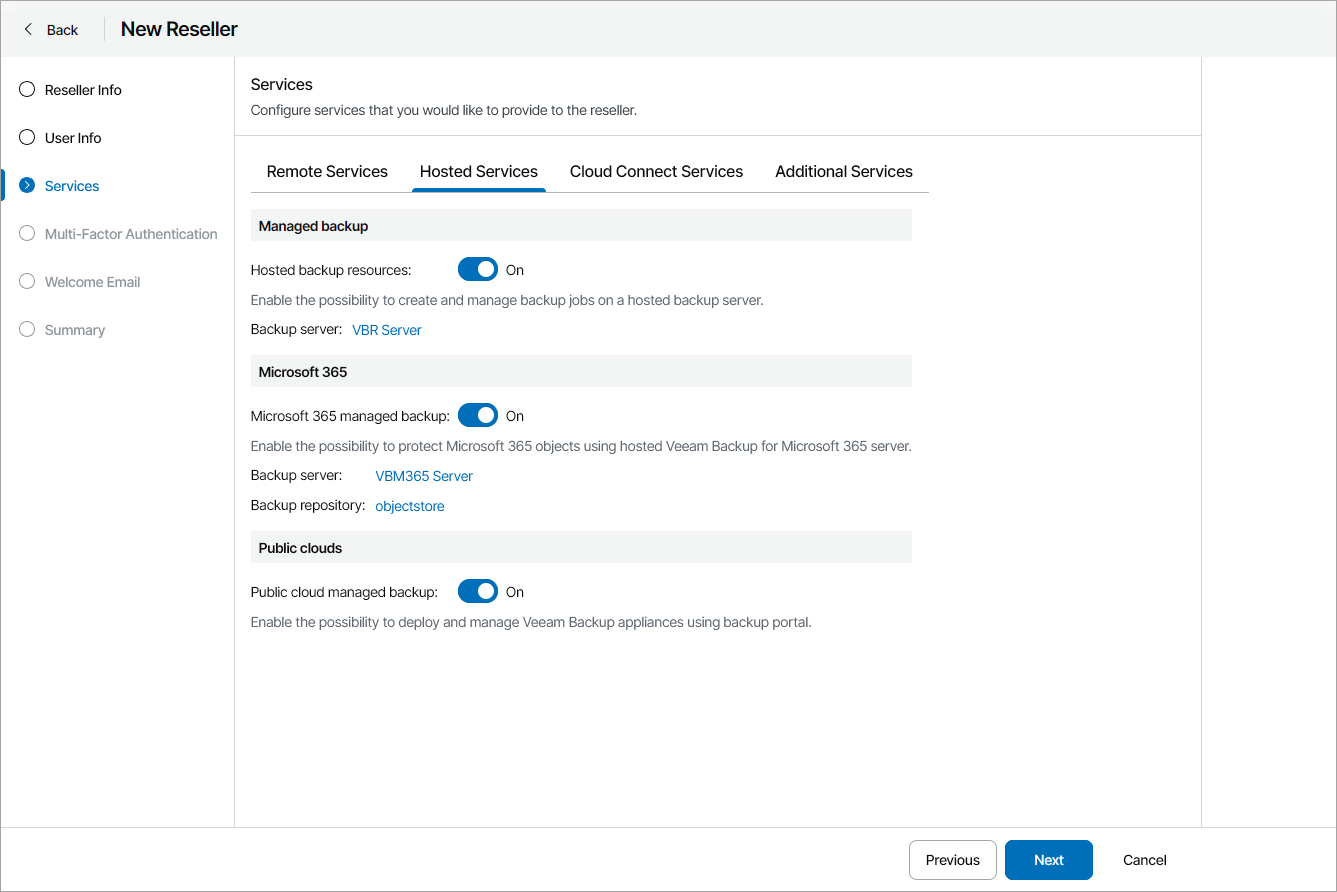Select the Services step chevron icon
This screenshot has height=892, width=1337.
pos(26,185)
